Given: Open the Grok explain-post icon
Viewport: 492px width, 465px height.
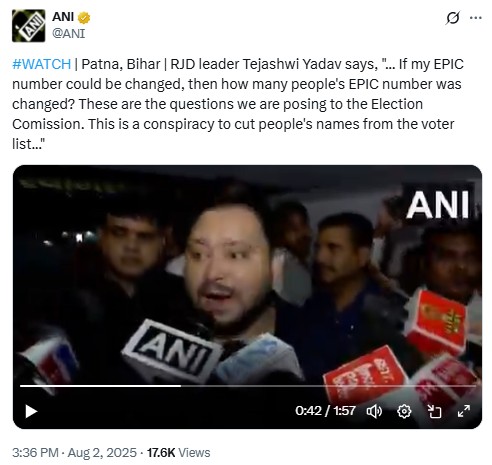Looking at the screenshot, I should pyautogui.click(x=452, y=18).
